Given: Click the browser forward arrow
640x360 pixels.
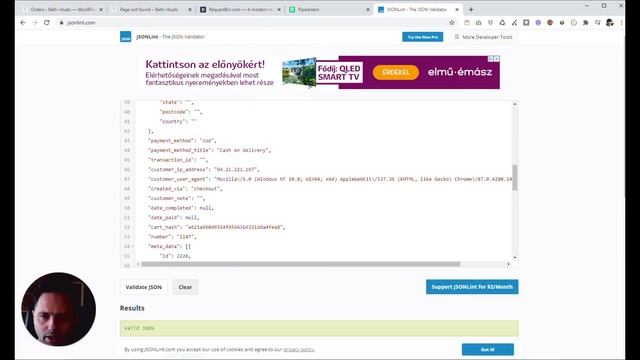Looking at the screenshot, I should click(x=35, y=23).
